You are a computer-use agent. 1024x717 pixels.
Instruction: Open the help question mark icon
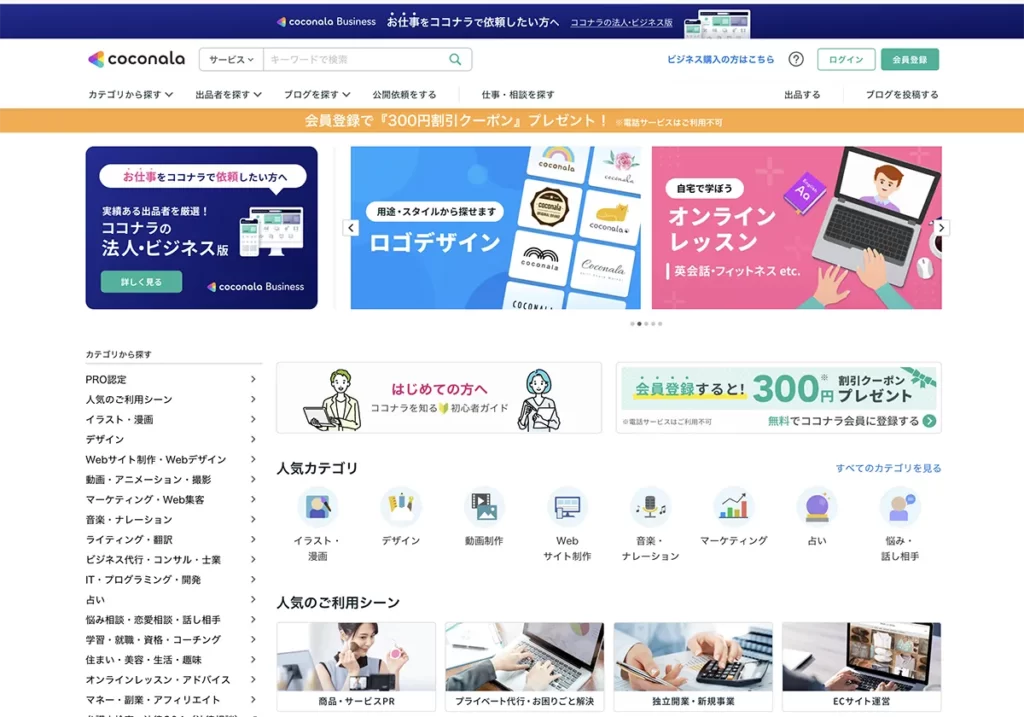(795, 59)
